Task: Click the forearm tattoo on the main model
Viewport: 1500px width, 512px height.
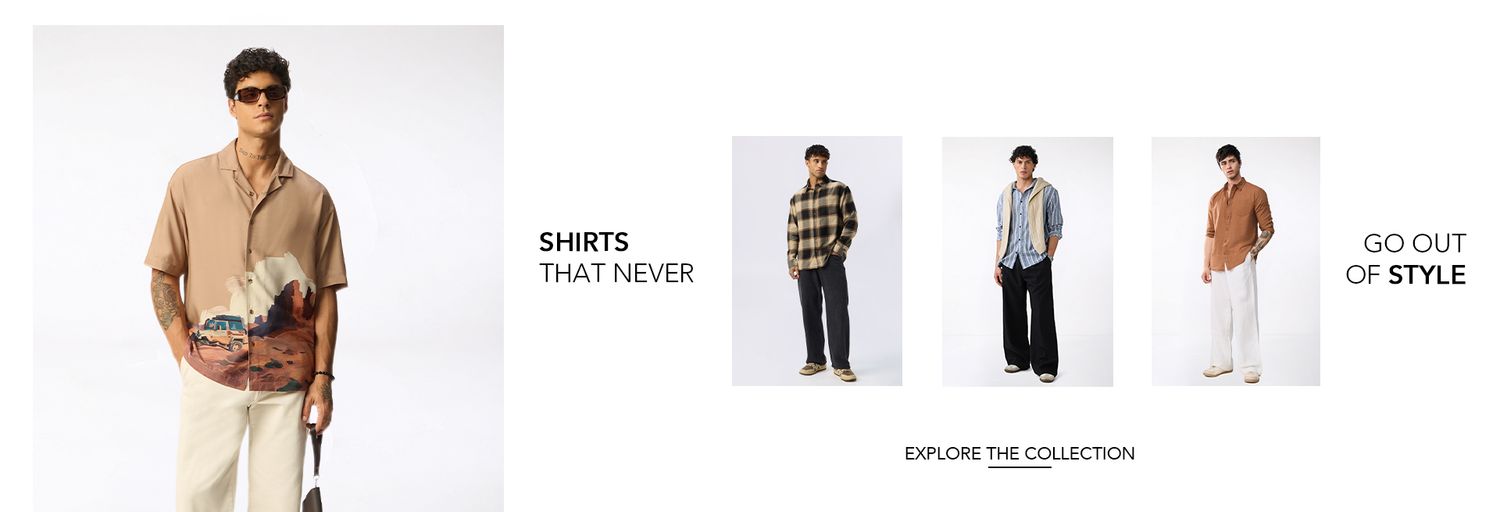Action: pos(165,298)
